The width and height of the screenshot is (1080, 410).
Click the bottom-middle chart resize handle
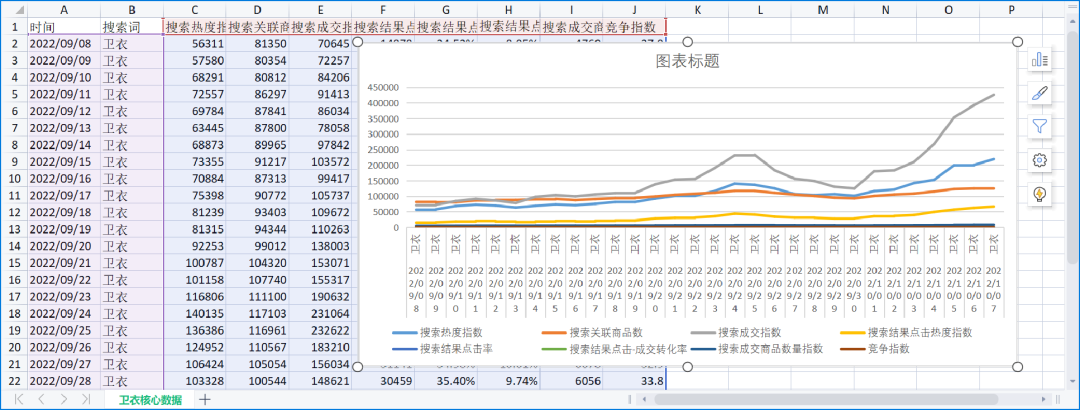pos(687,367)
